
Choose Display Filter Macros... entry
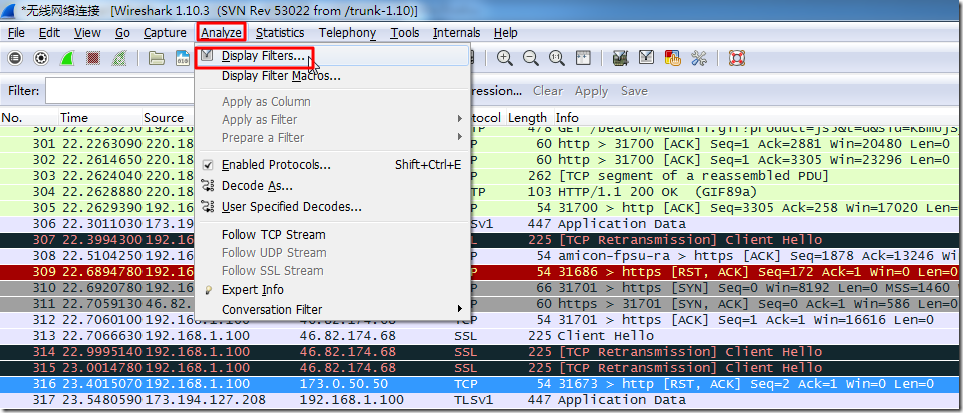coord(281,76)
